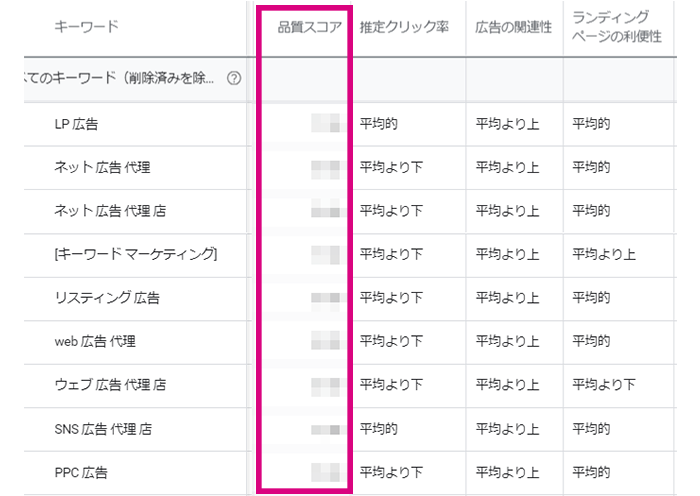Sort by 推定クリック率 column header

click(404, 27)
